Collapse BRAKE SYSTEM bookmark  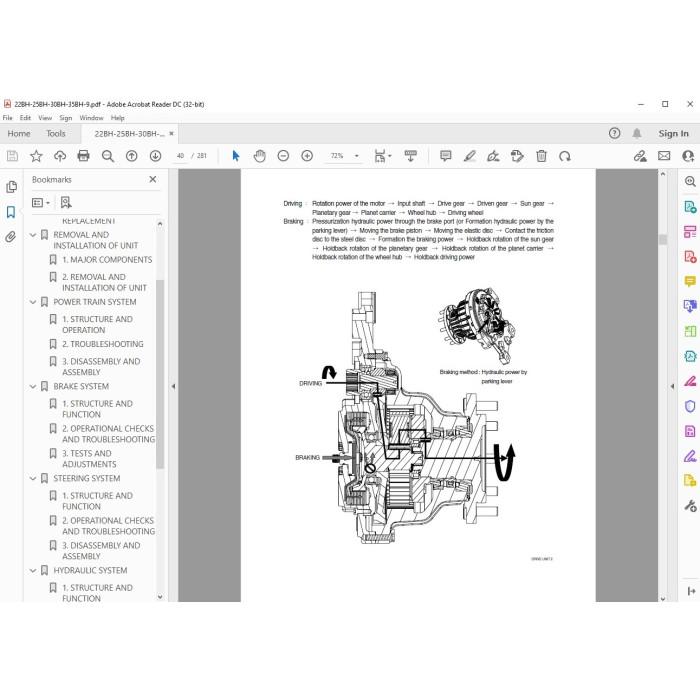(33, 386)
